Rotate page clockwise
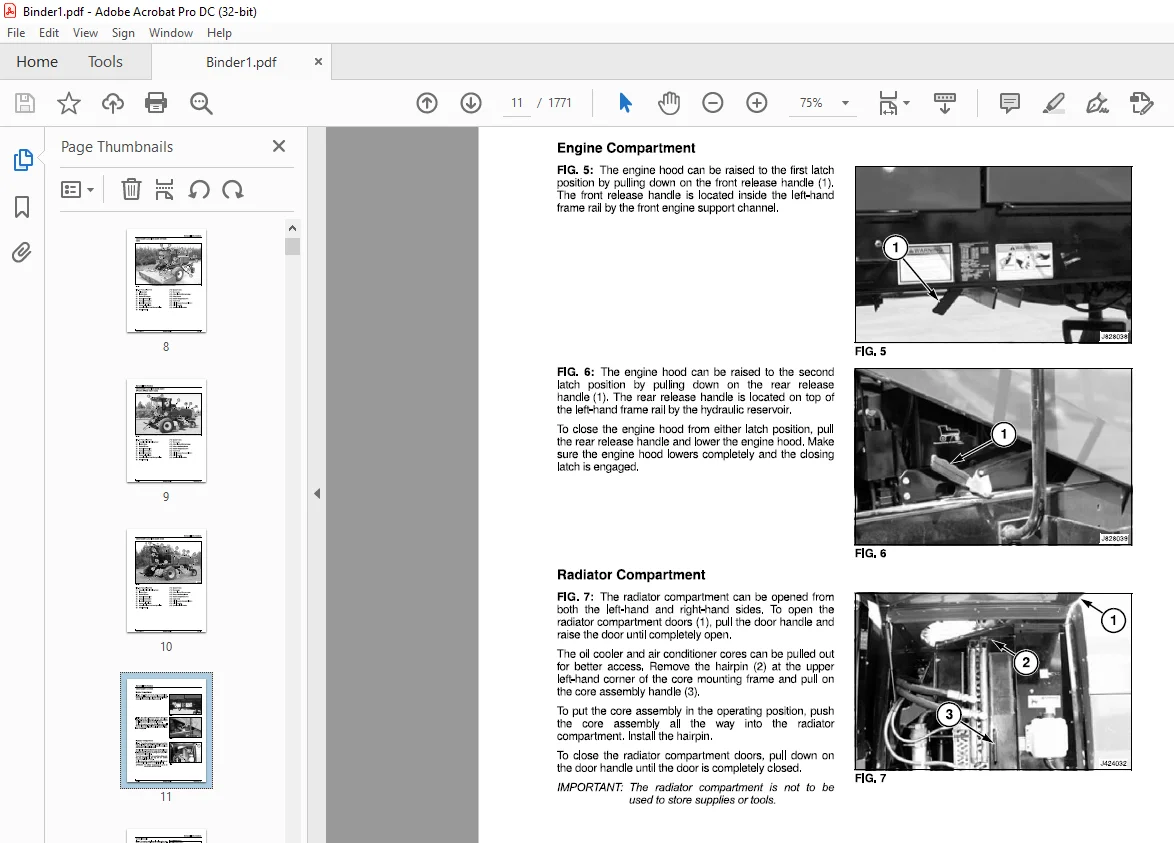The width and height of the screenshot is (1174, 843). coord(233,189)
